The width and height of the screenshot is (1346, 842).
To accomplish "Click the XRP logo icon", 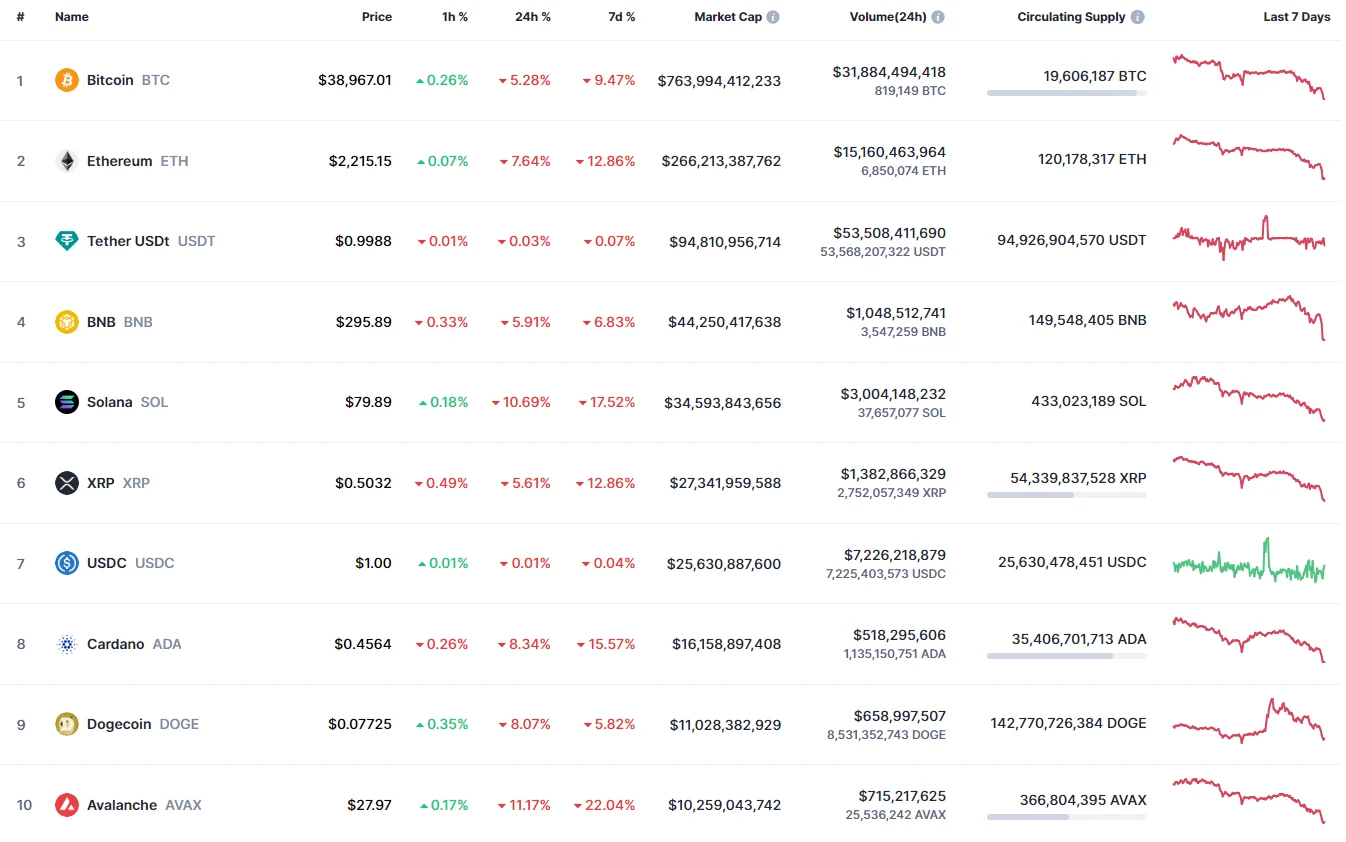I will (67, 483).
